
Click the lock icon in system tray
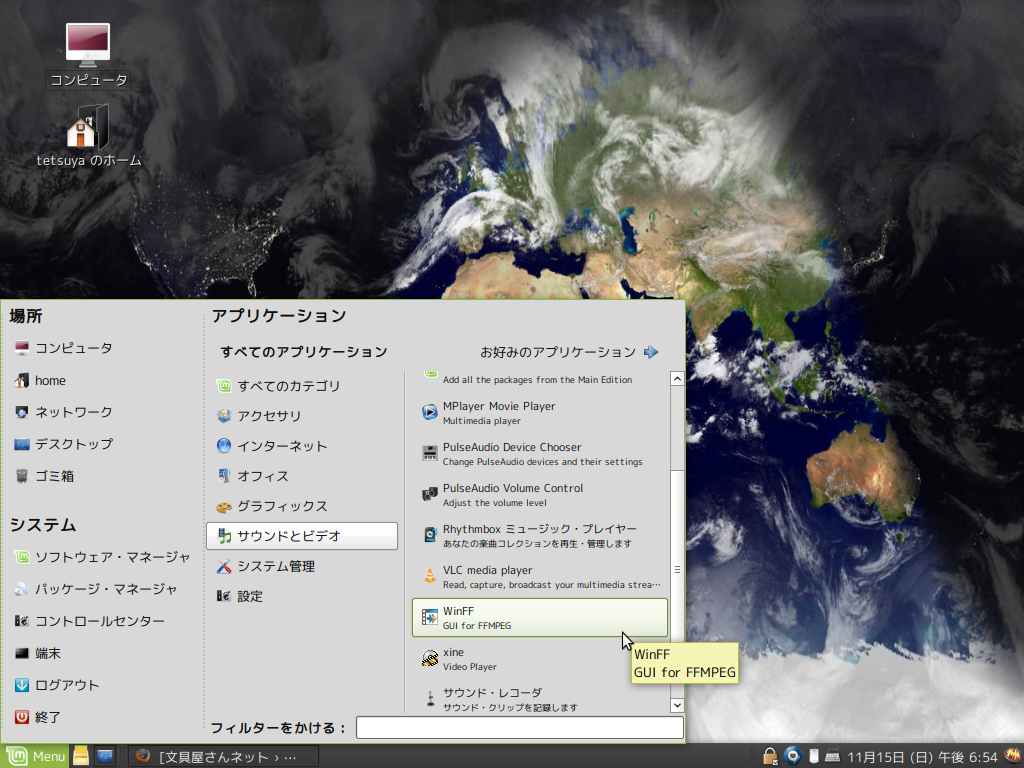click(770, 756)
